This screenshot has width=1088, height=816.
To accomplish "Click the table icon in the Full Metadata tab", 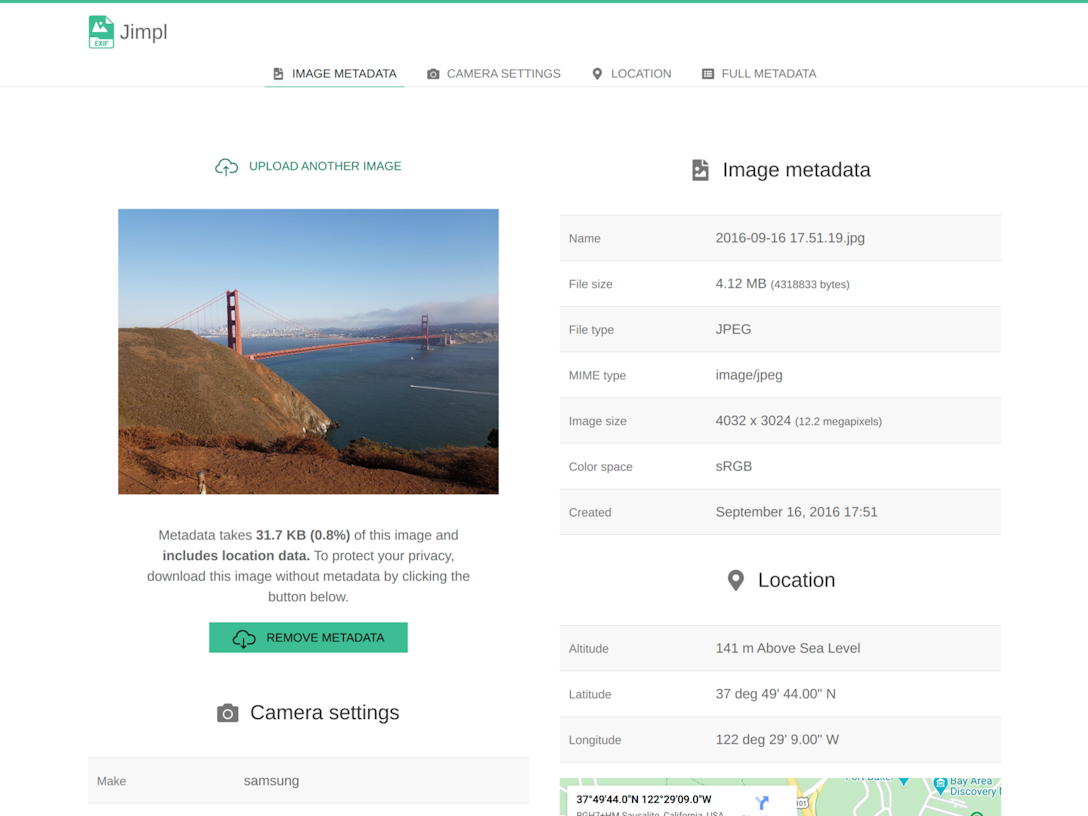I will 708,74.
